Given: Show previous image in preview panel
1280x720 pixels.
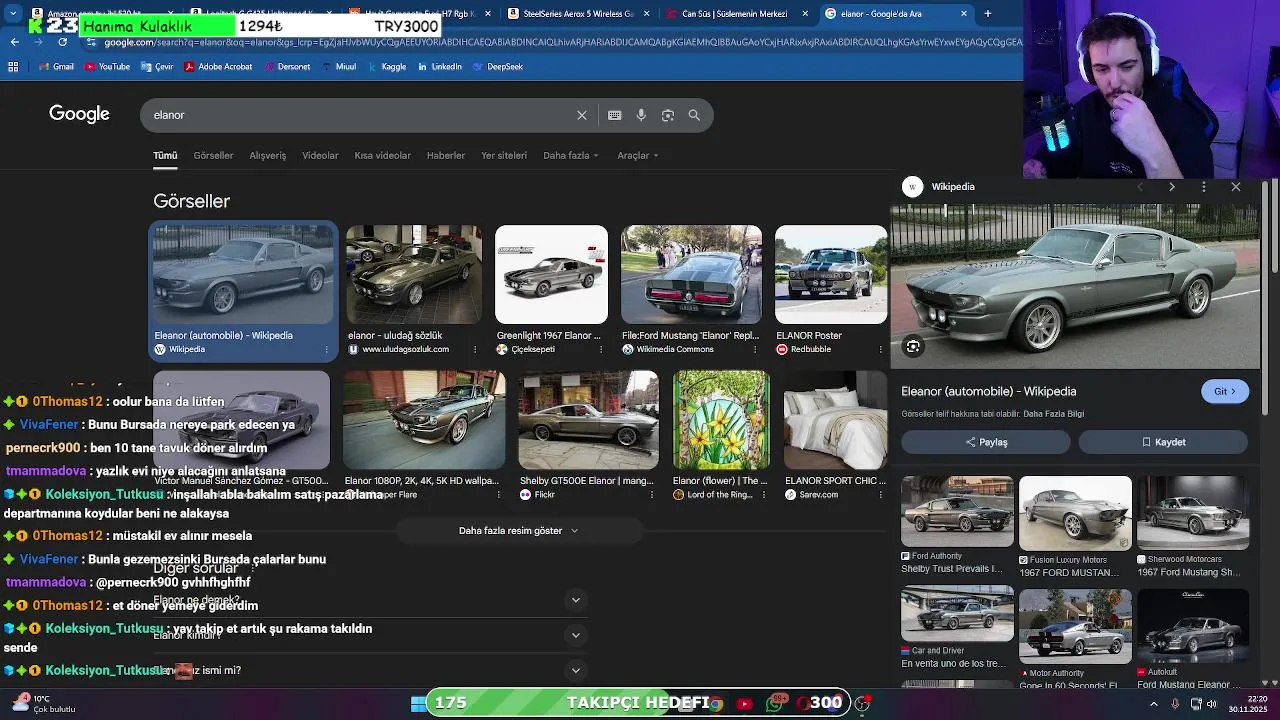Looking at the screenshot, I should 1140,187.
